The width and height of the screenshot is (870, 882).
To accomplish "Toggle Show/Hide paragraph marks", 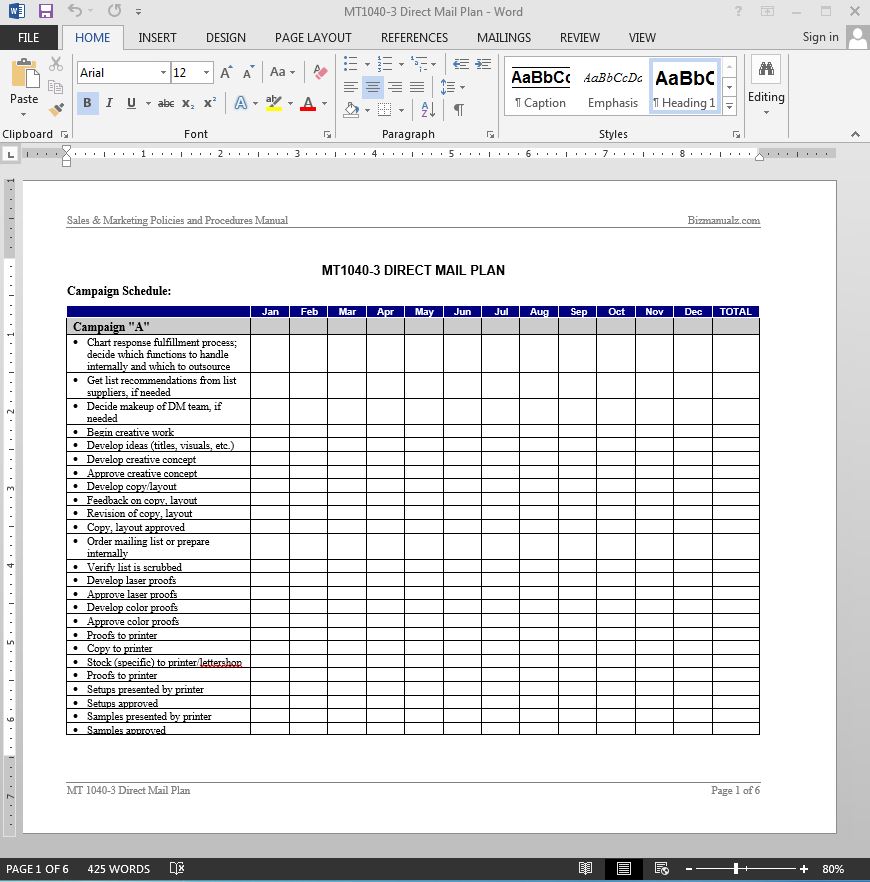I will [x=459, y=109].
